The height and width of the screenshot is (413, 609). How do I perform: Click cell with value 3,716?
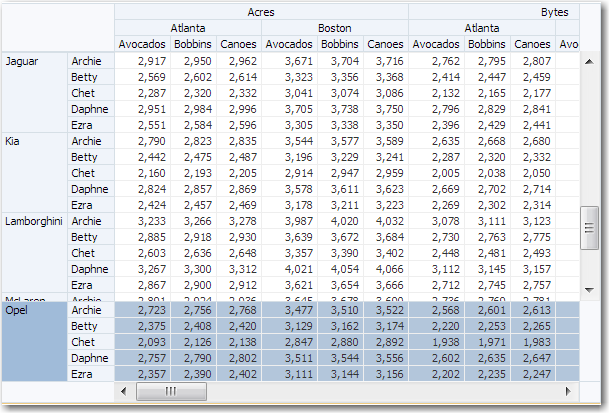click(386, 61)
